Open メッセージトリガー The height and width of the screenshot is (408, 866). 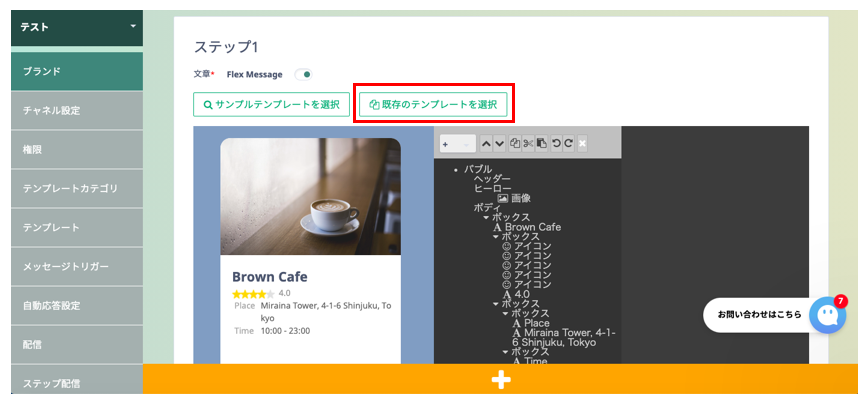[77, 267]
